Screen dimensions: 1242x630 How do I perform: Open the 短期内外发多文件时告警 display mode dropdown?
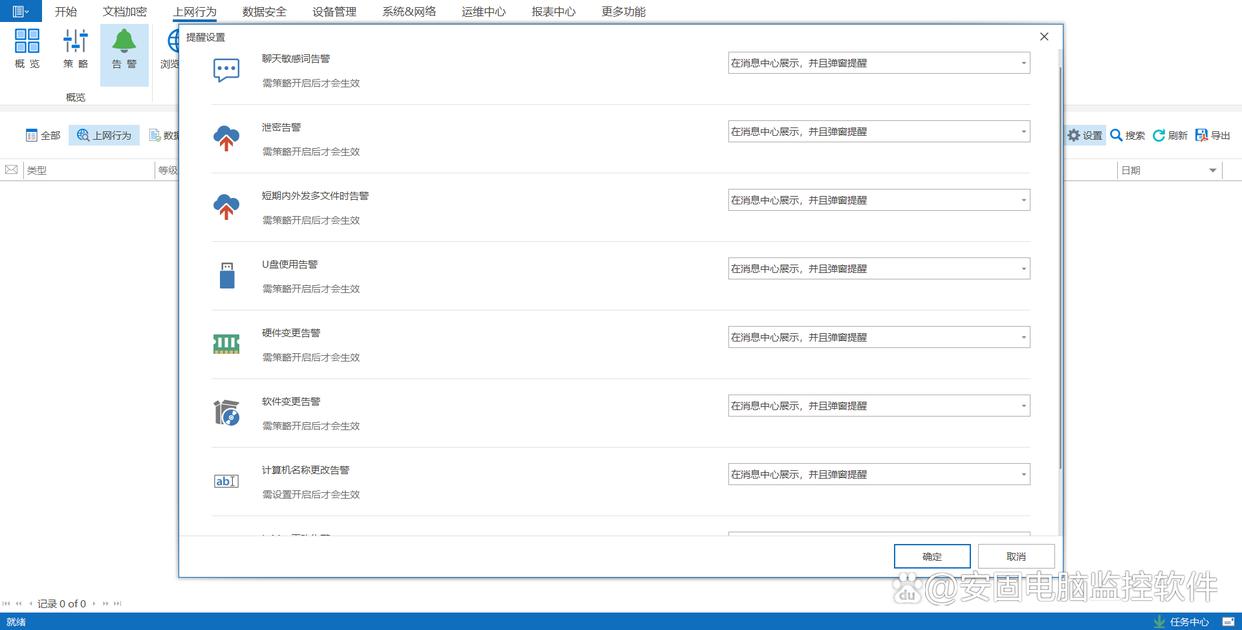pyautogui.click(x=879, y=200)
